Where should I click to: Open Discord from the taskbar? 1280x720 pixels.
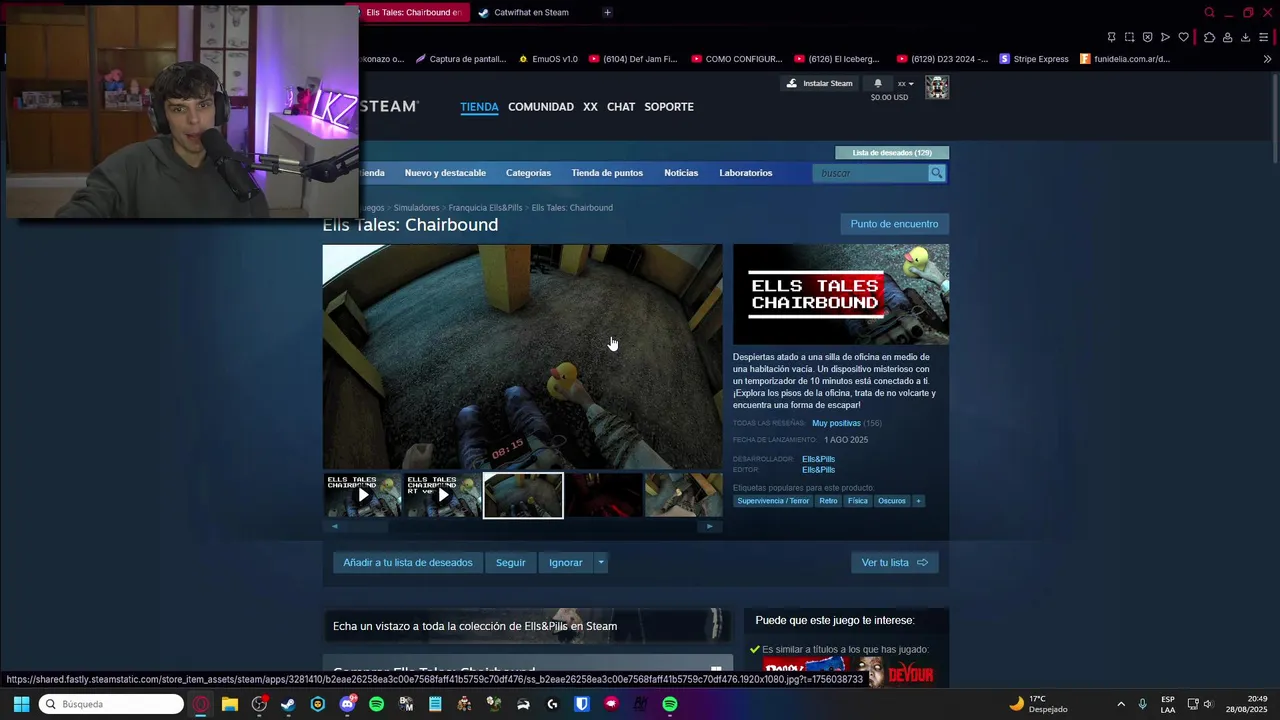[347, 704]
